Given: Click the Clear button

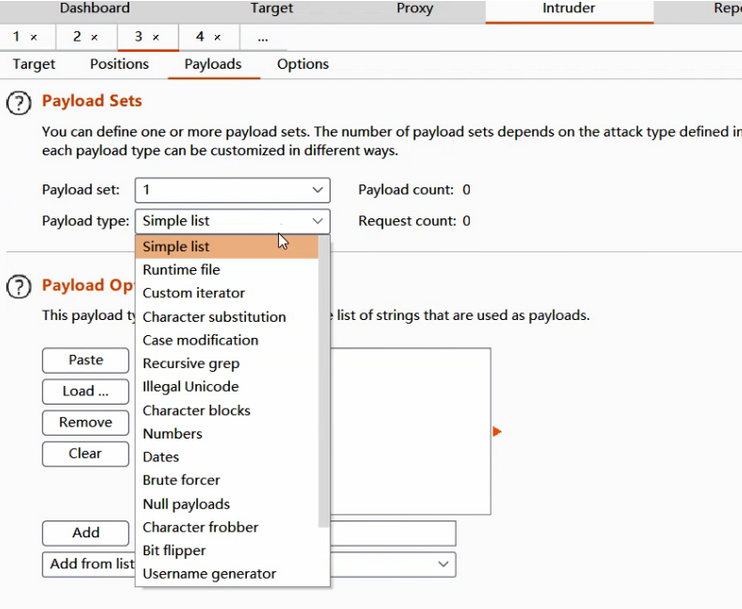Looking at the screenshot, I should point(86,453).
